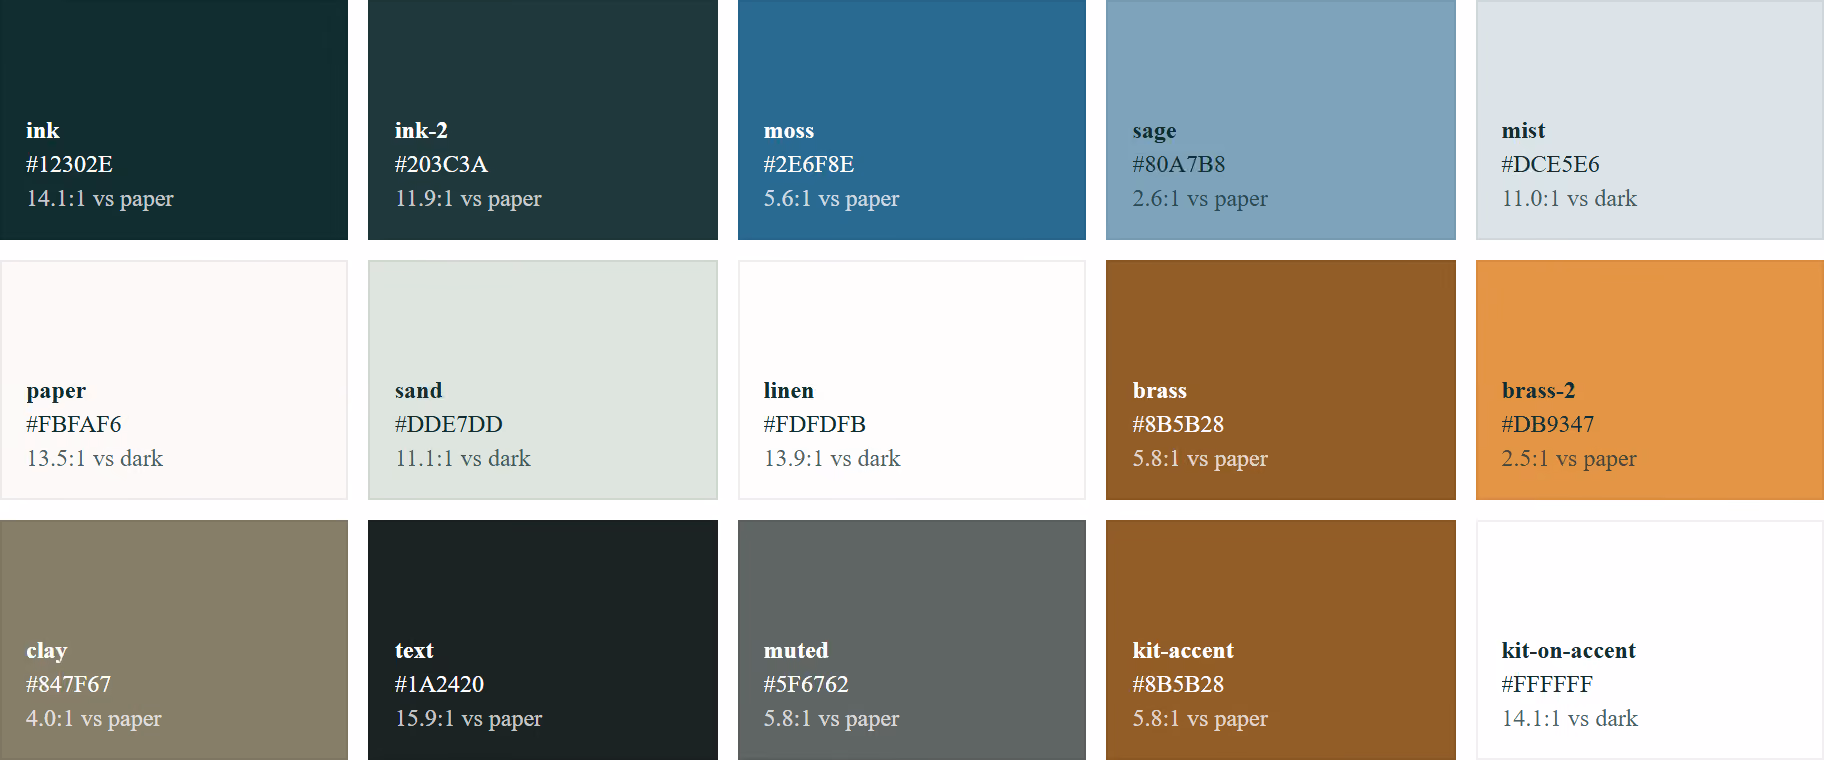Choose the moss blue swatch

pos(912,120)
